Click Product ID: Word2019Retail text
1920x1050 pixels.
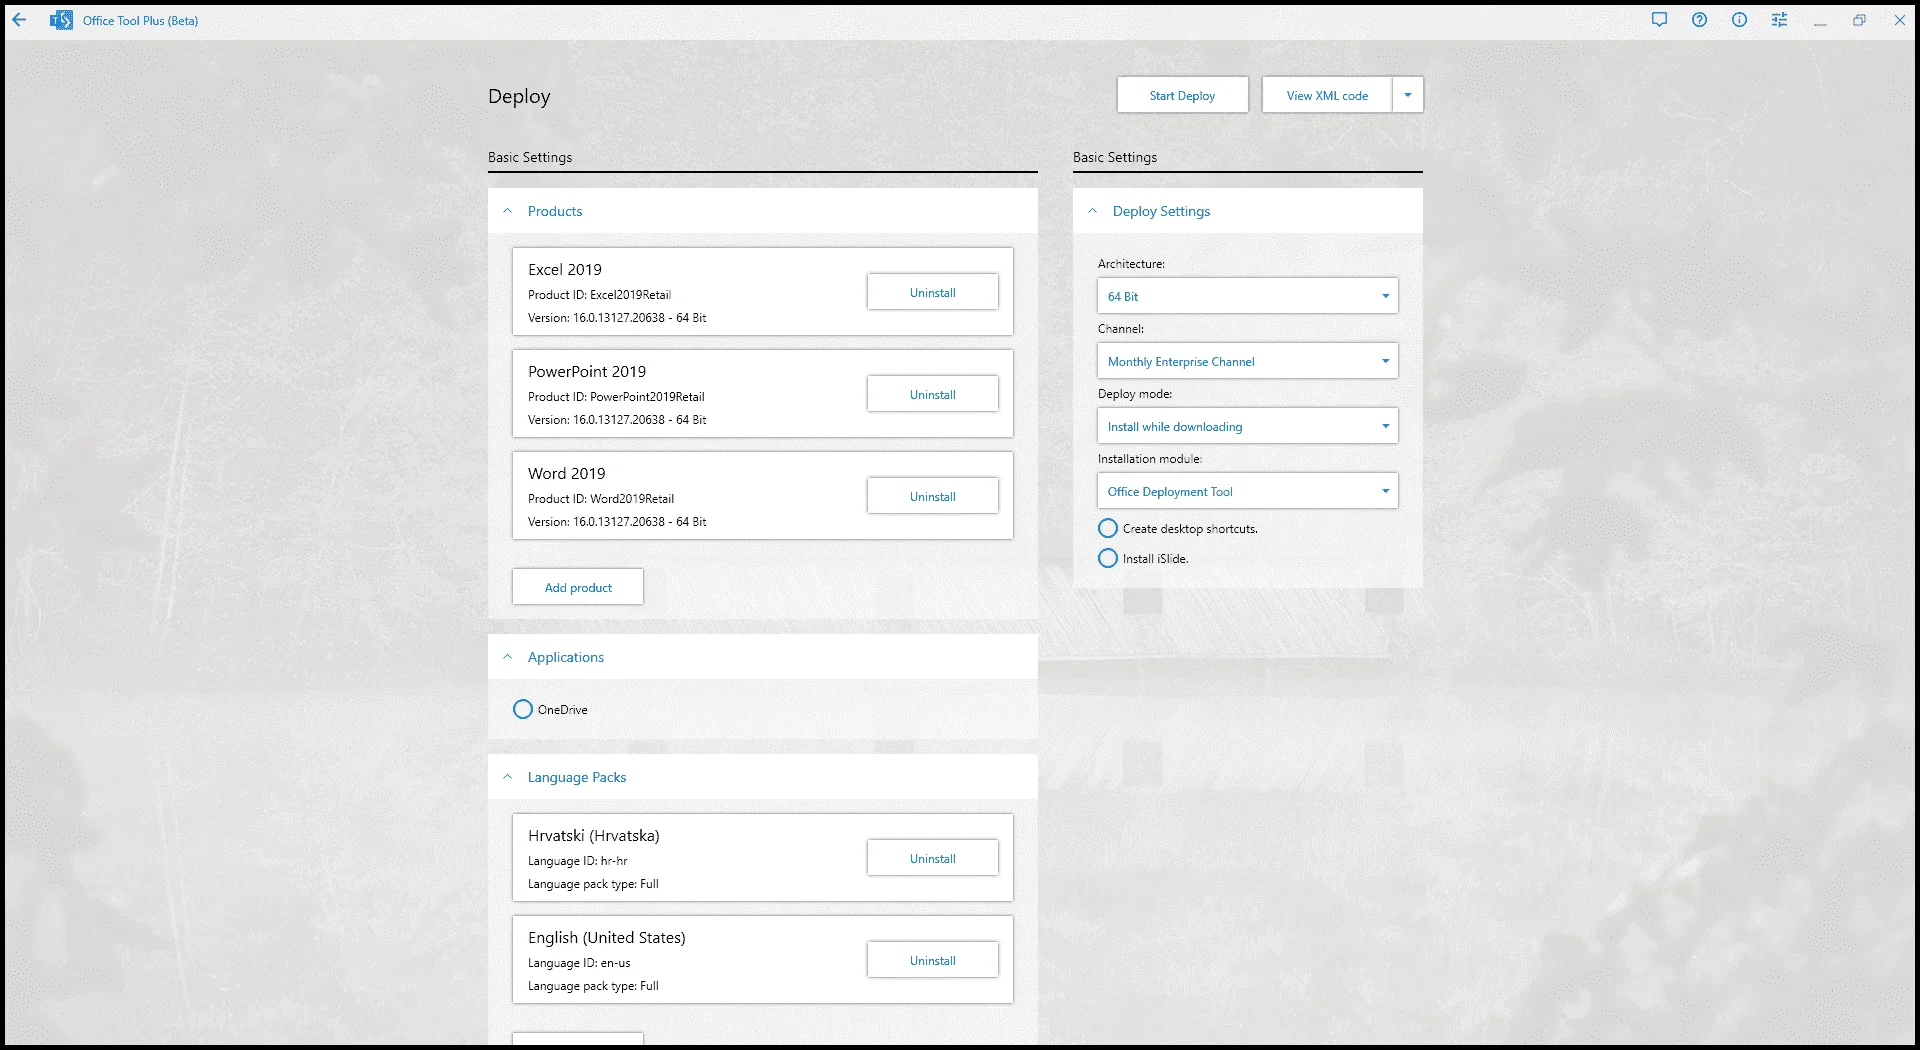(601, 499)
